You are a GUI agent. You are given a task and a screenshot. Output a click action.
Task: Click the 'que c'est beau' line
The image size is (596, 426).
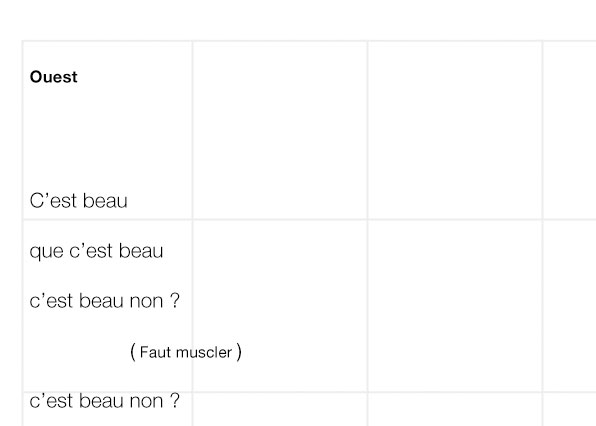(96, 251)
